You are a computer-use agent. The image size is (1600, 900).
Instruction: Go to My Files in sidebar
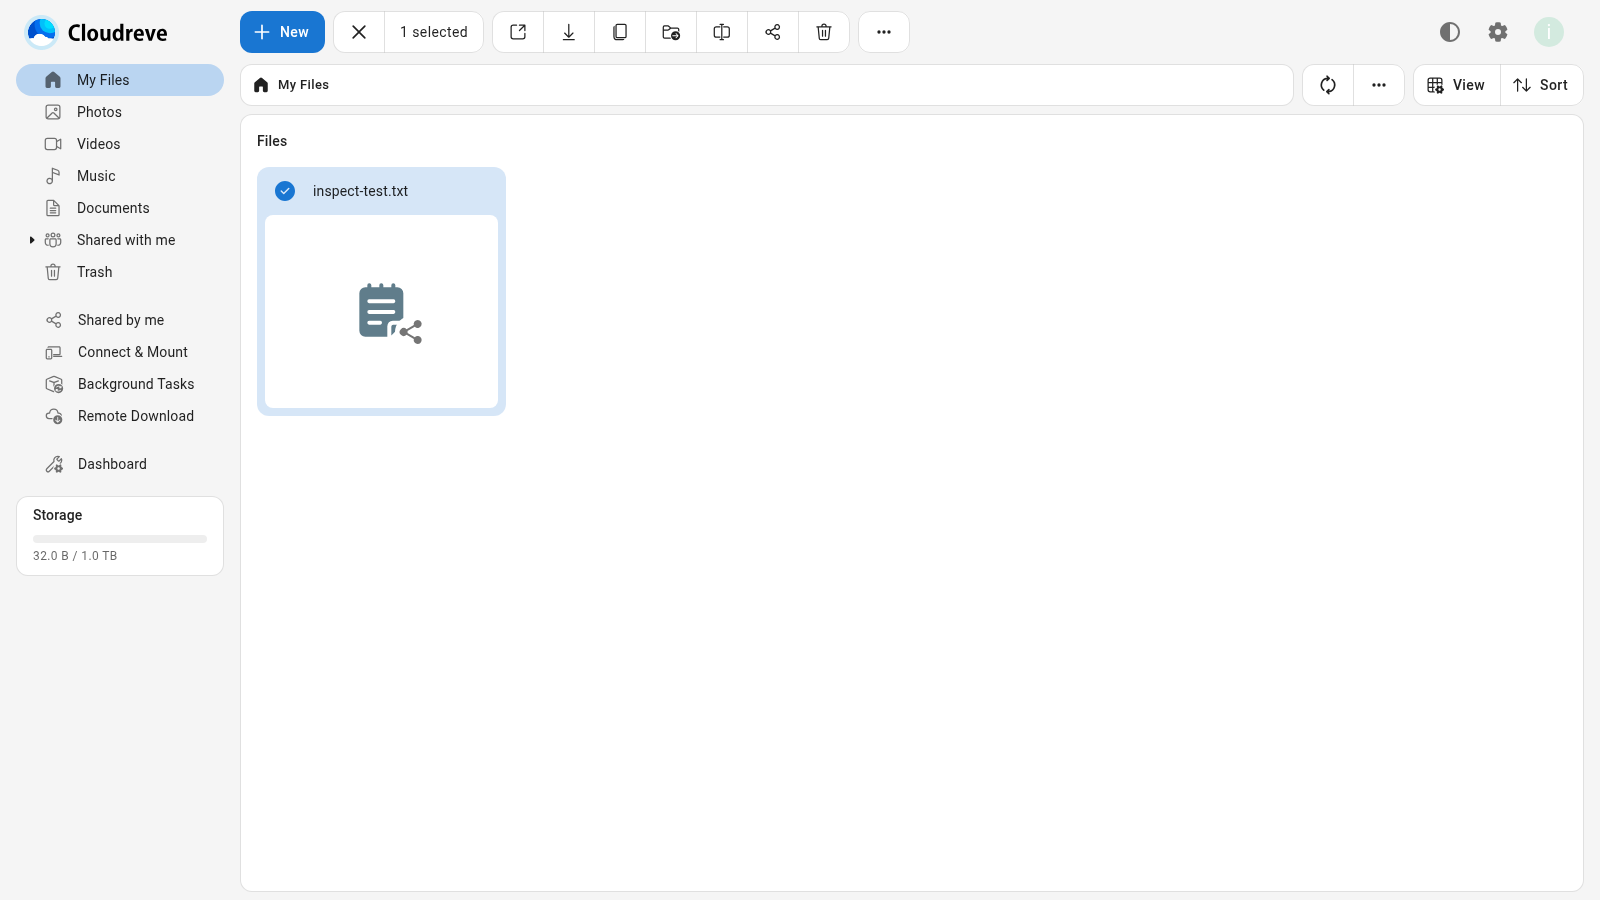click(120, 80)
